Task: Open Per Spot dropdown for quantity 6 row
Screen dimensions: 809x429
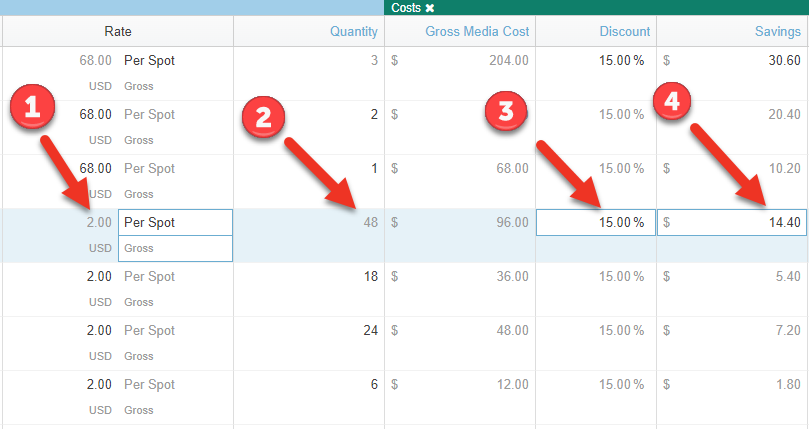Action: 150,384
